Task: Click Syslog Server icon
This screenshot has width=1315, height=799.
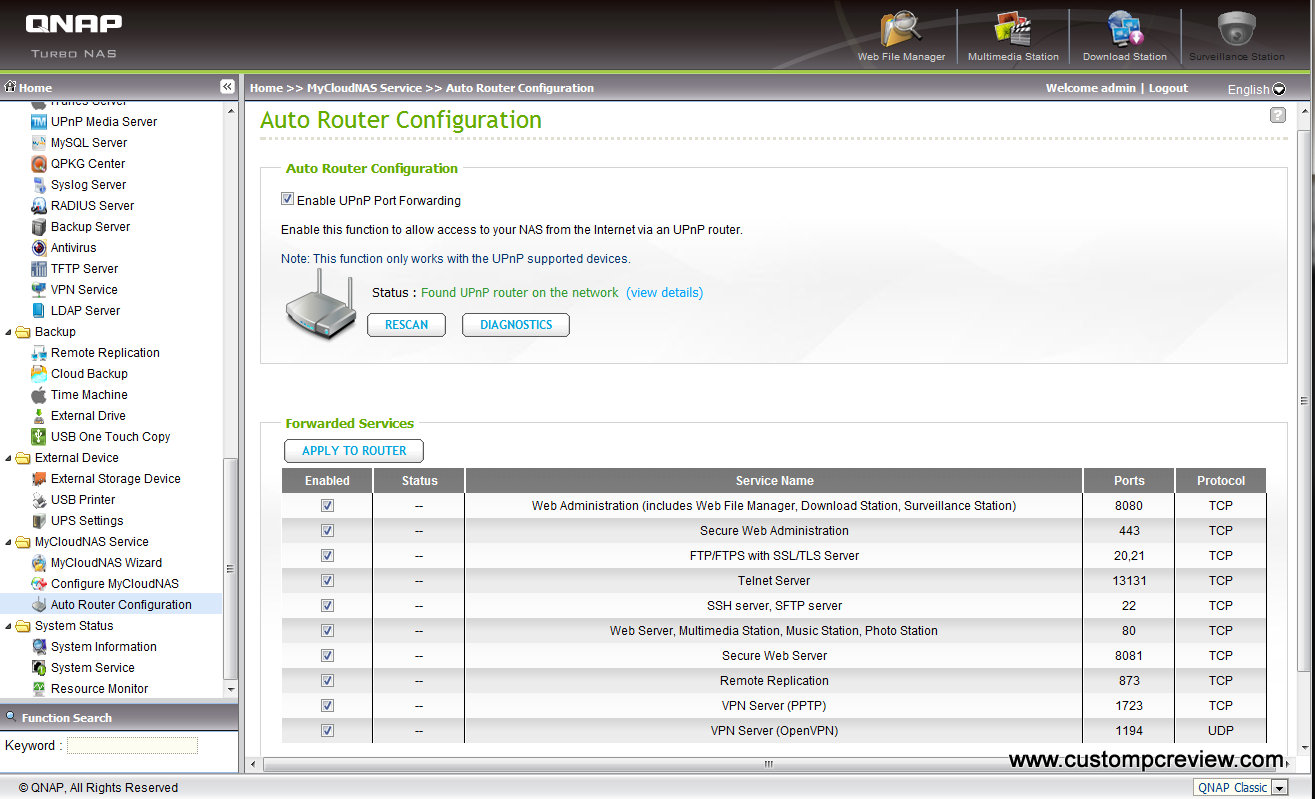Action: [39, 184]
